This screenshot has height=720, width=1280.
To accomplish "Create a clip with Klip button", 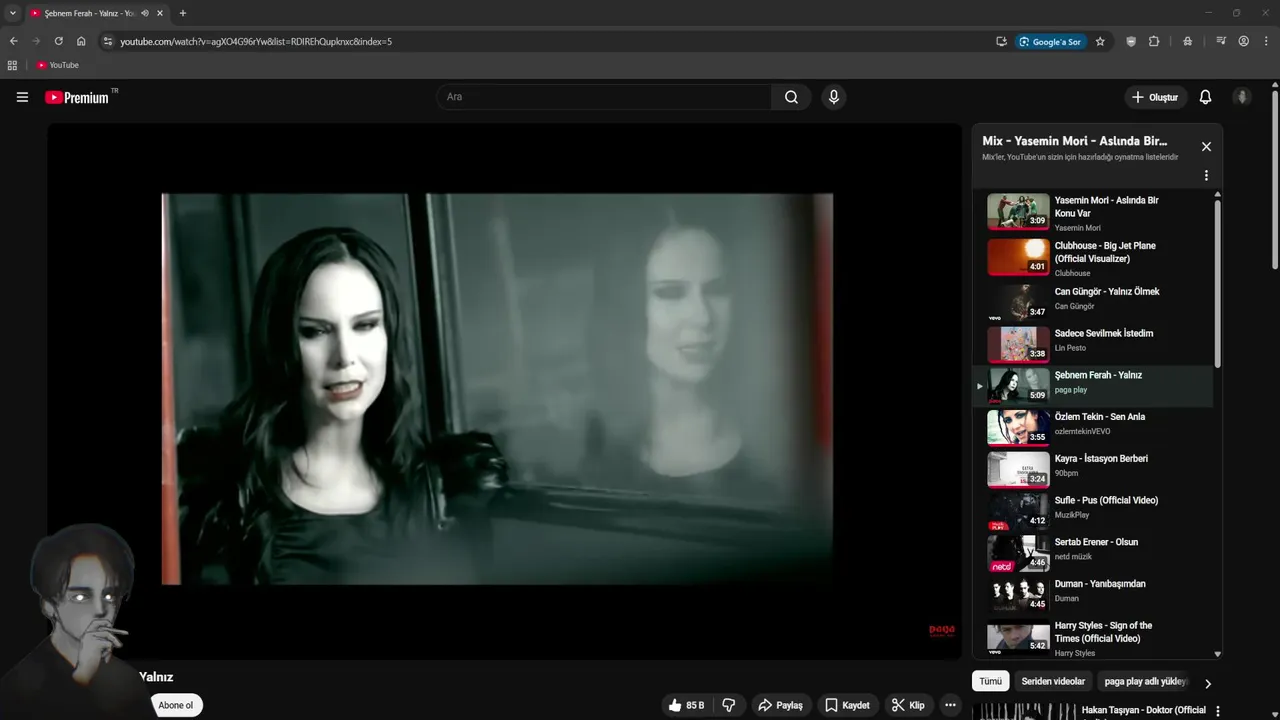I will [x=908, y=705].
